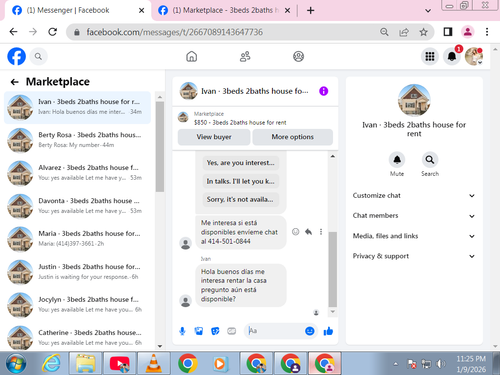
Task: Open the Maria conversation
Action: (77, 239)
